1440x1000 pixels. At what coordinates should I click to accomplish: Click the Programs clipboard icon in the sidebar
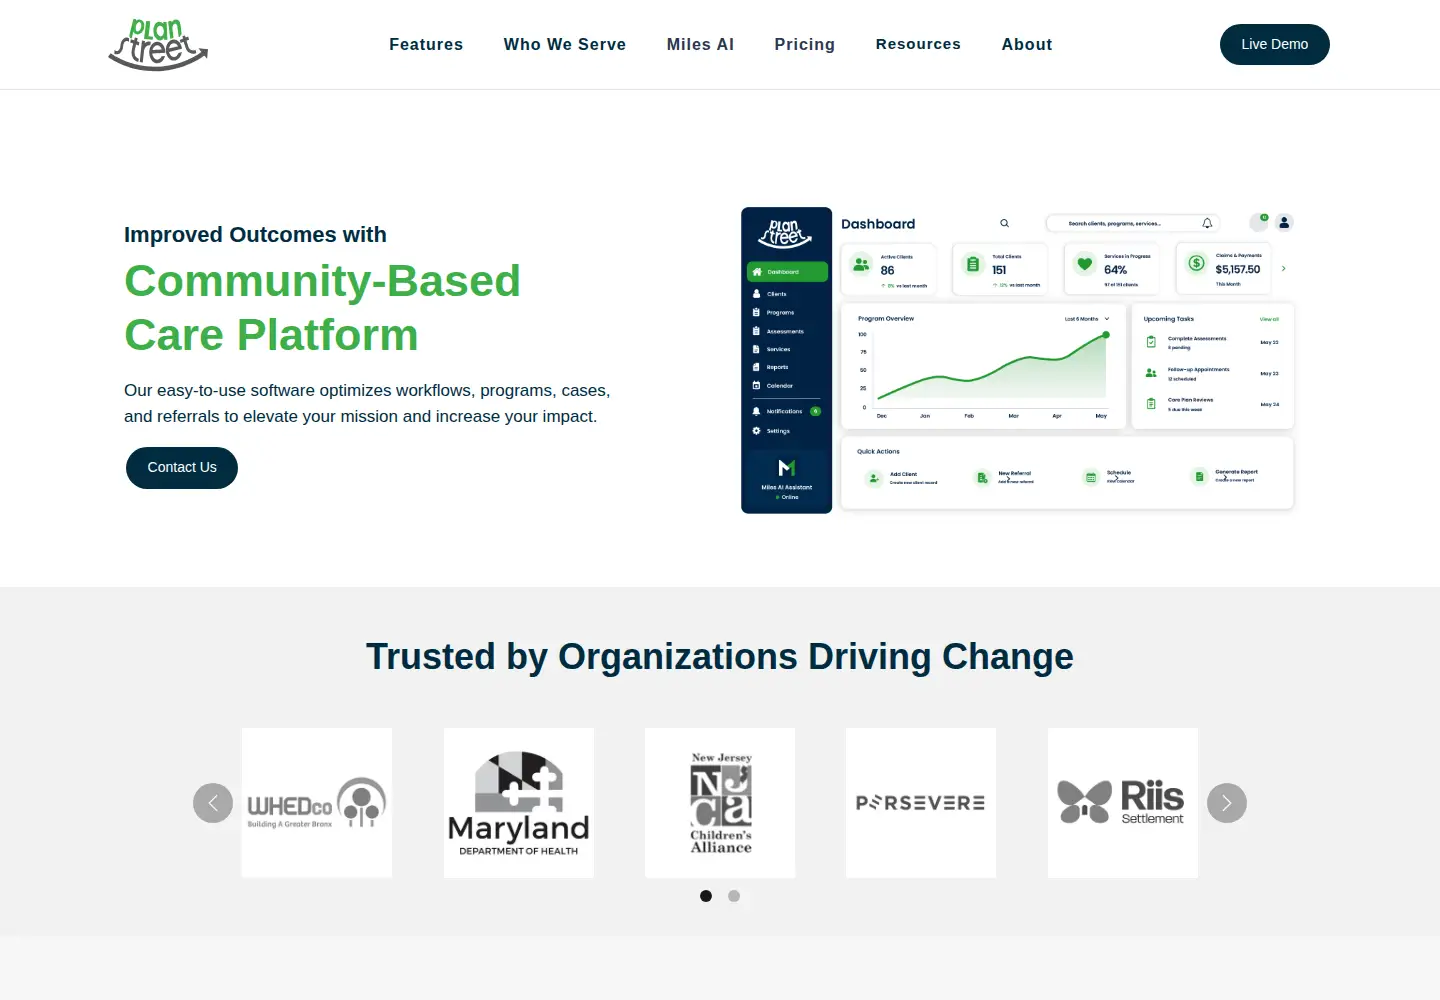(756, 312)
